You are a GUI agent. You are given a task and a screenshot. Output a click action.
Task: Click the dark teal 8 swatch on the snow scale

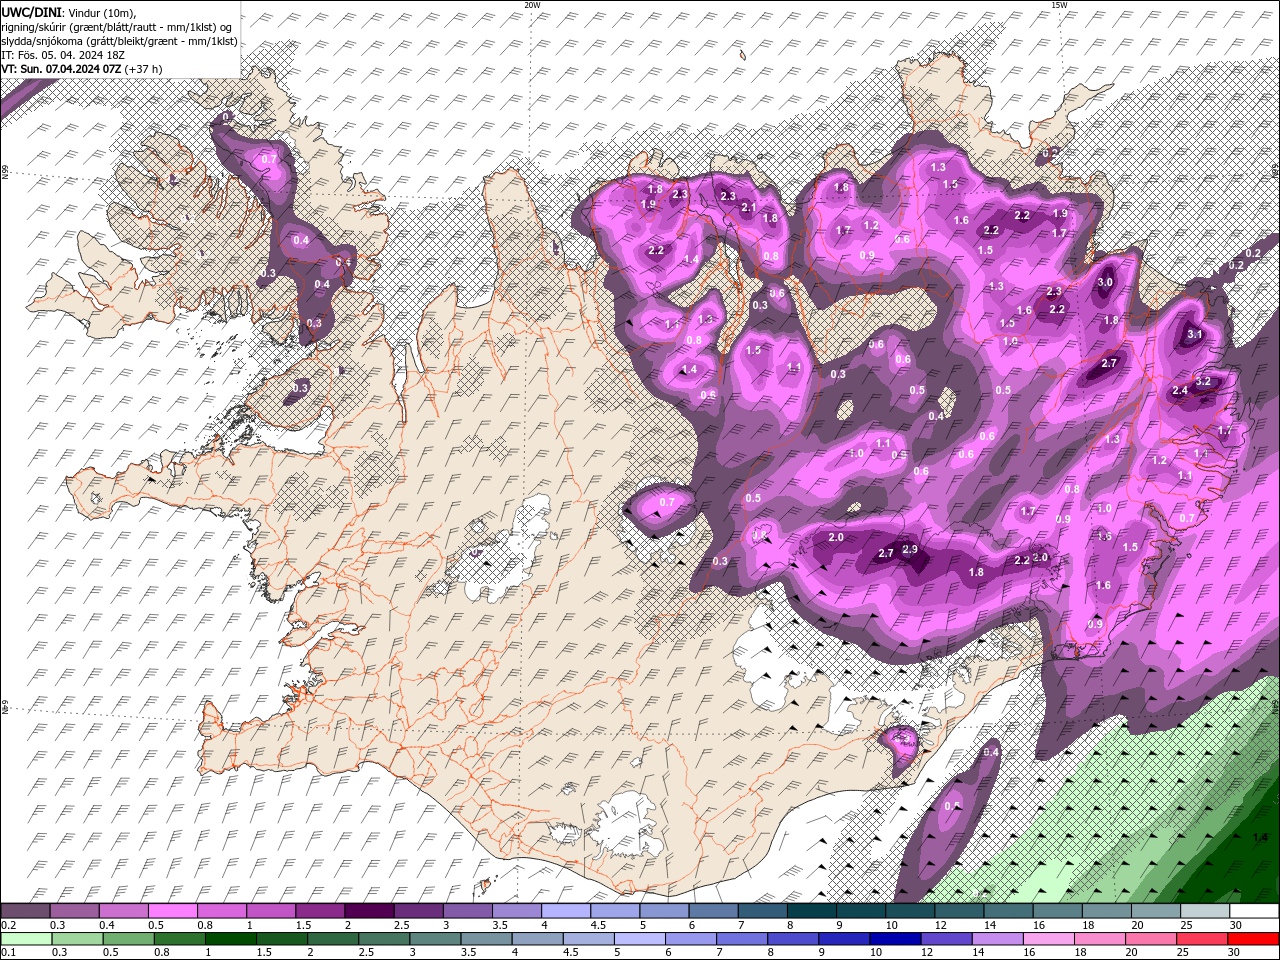click(x=812, y=911)
